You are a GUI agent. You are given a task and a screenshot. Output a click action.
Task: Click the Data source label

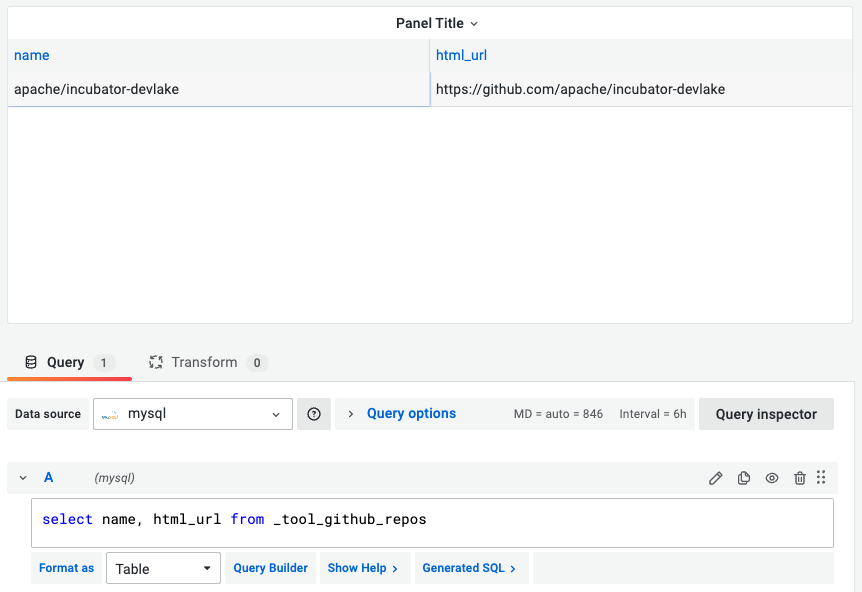(x=48, y=414)
